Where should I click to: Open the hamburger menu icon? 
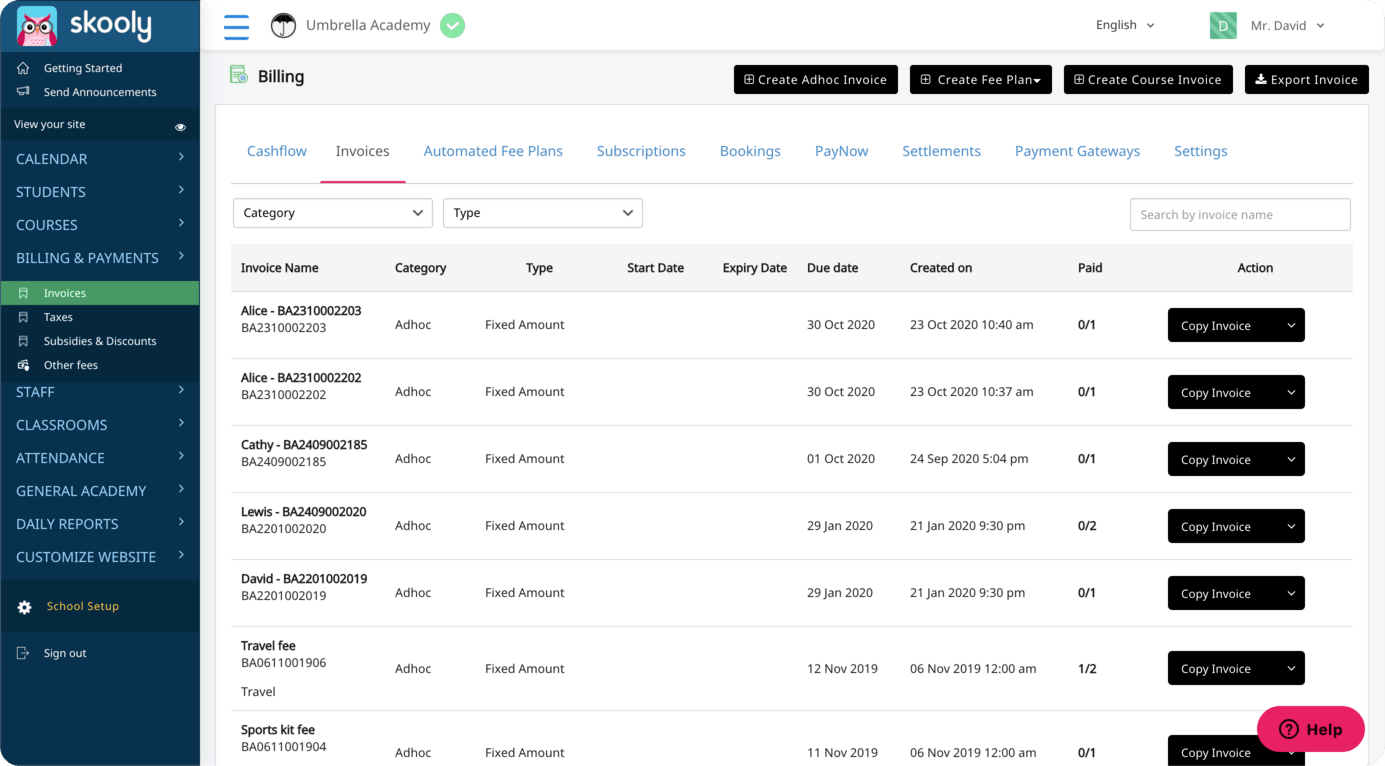(x=236, y=27)
